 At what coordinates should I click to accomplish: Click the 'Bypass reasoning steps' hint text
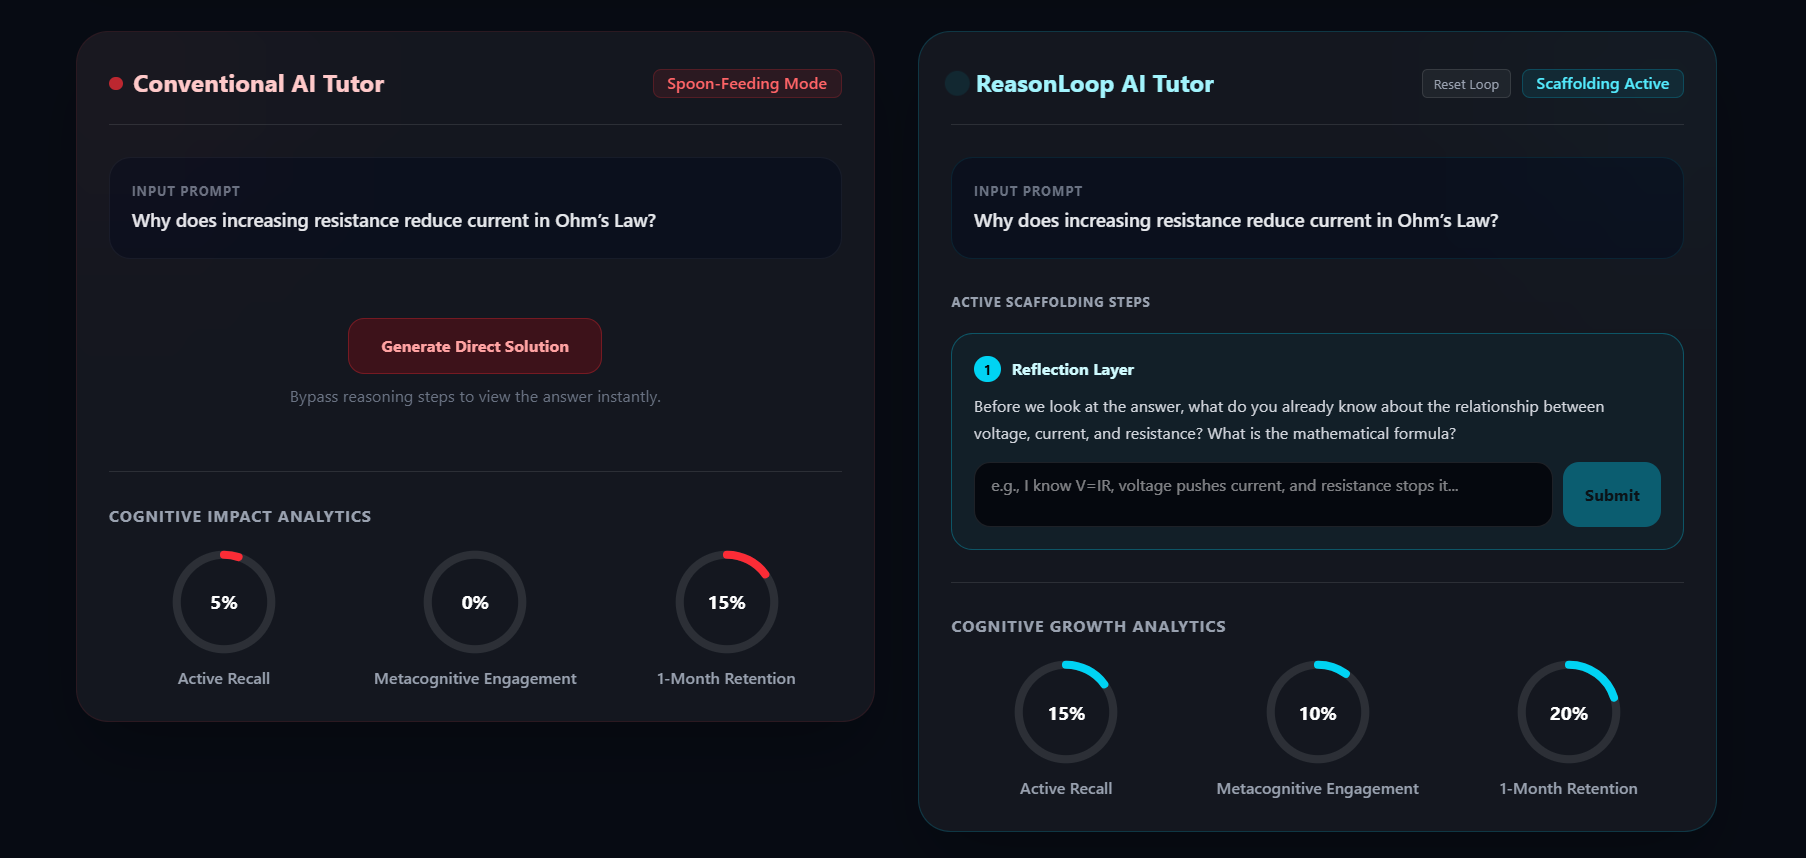coord(475,397)
